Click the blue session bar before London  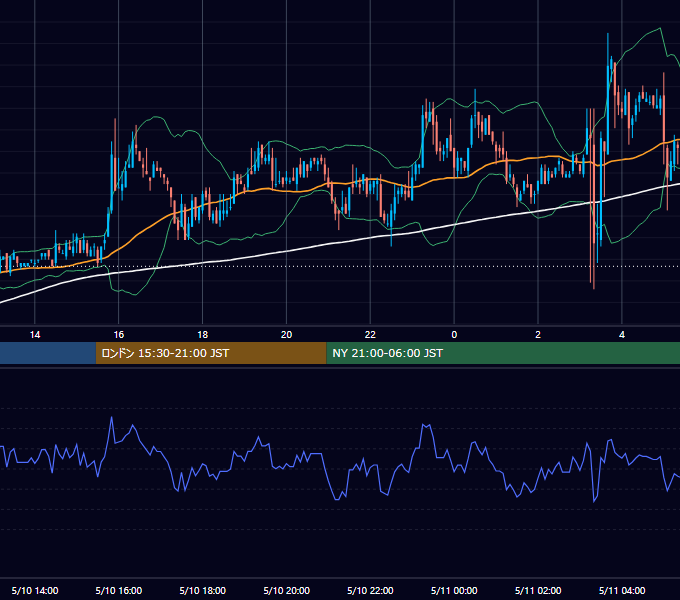point(48,353)
